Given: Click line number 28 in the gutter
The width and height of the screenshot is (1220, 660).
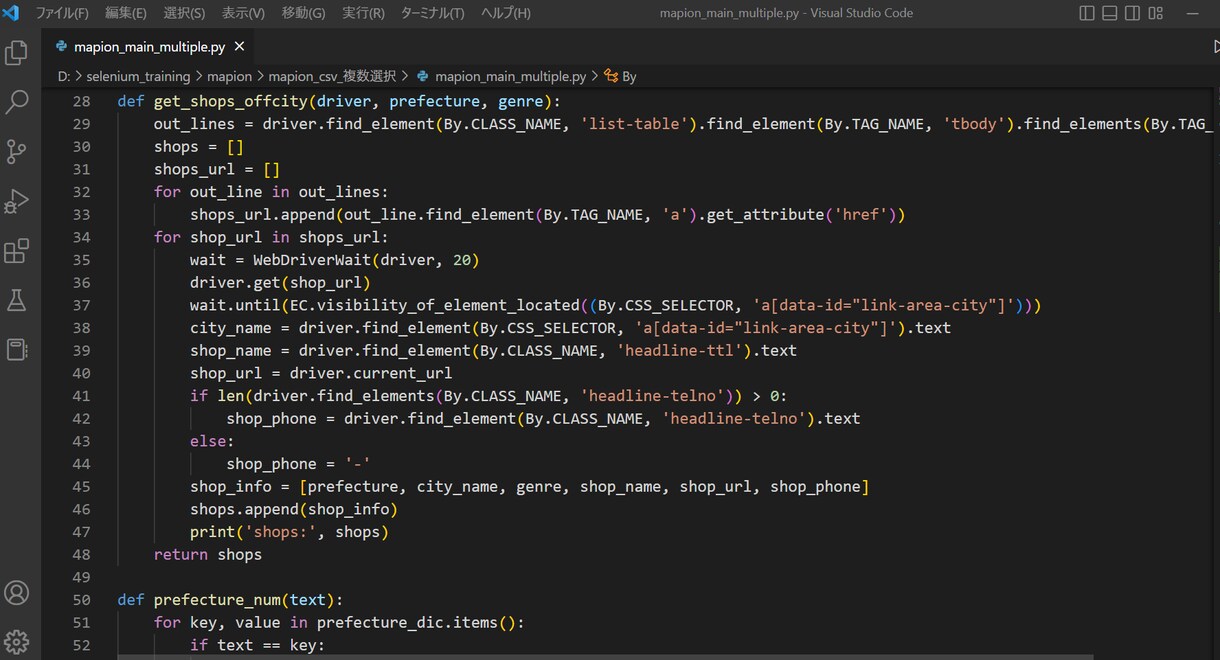Looking at the screenshot, I should tap(81, 101).
